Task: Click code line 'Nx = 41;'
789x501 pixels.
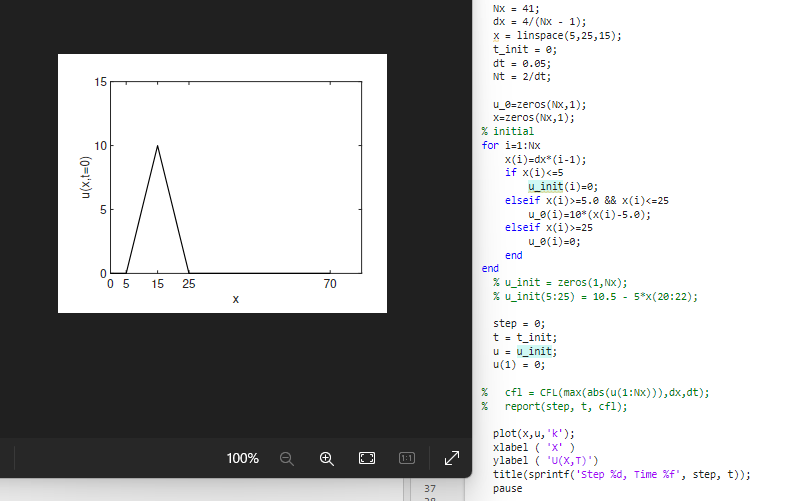Action: (516, 9)
